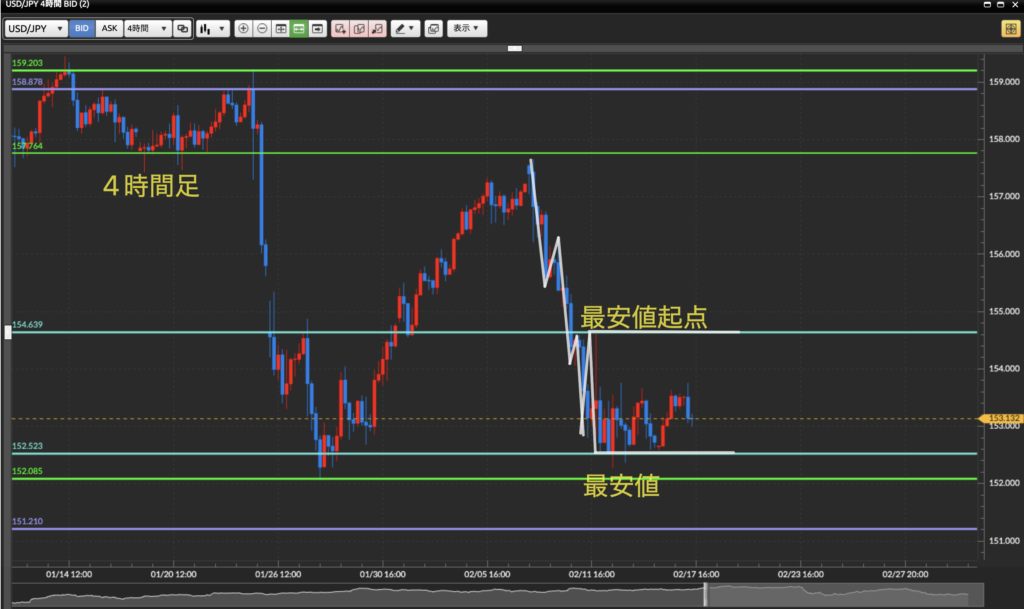Click the 153.132 current price label
Image resolution: width=1024 pixels, height=609 pixels.
tap(1002, 419)
